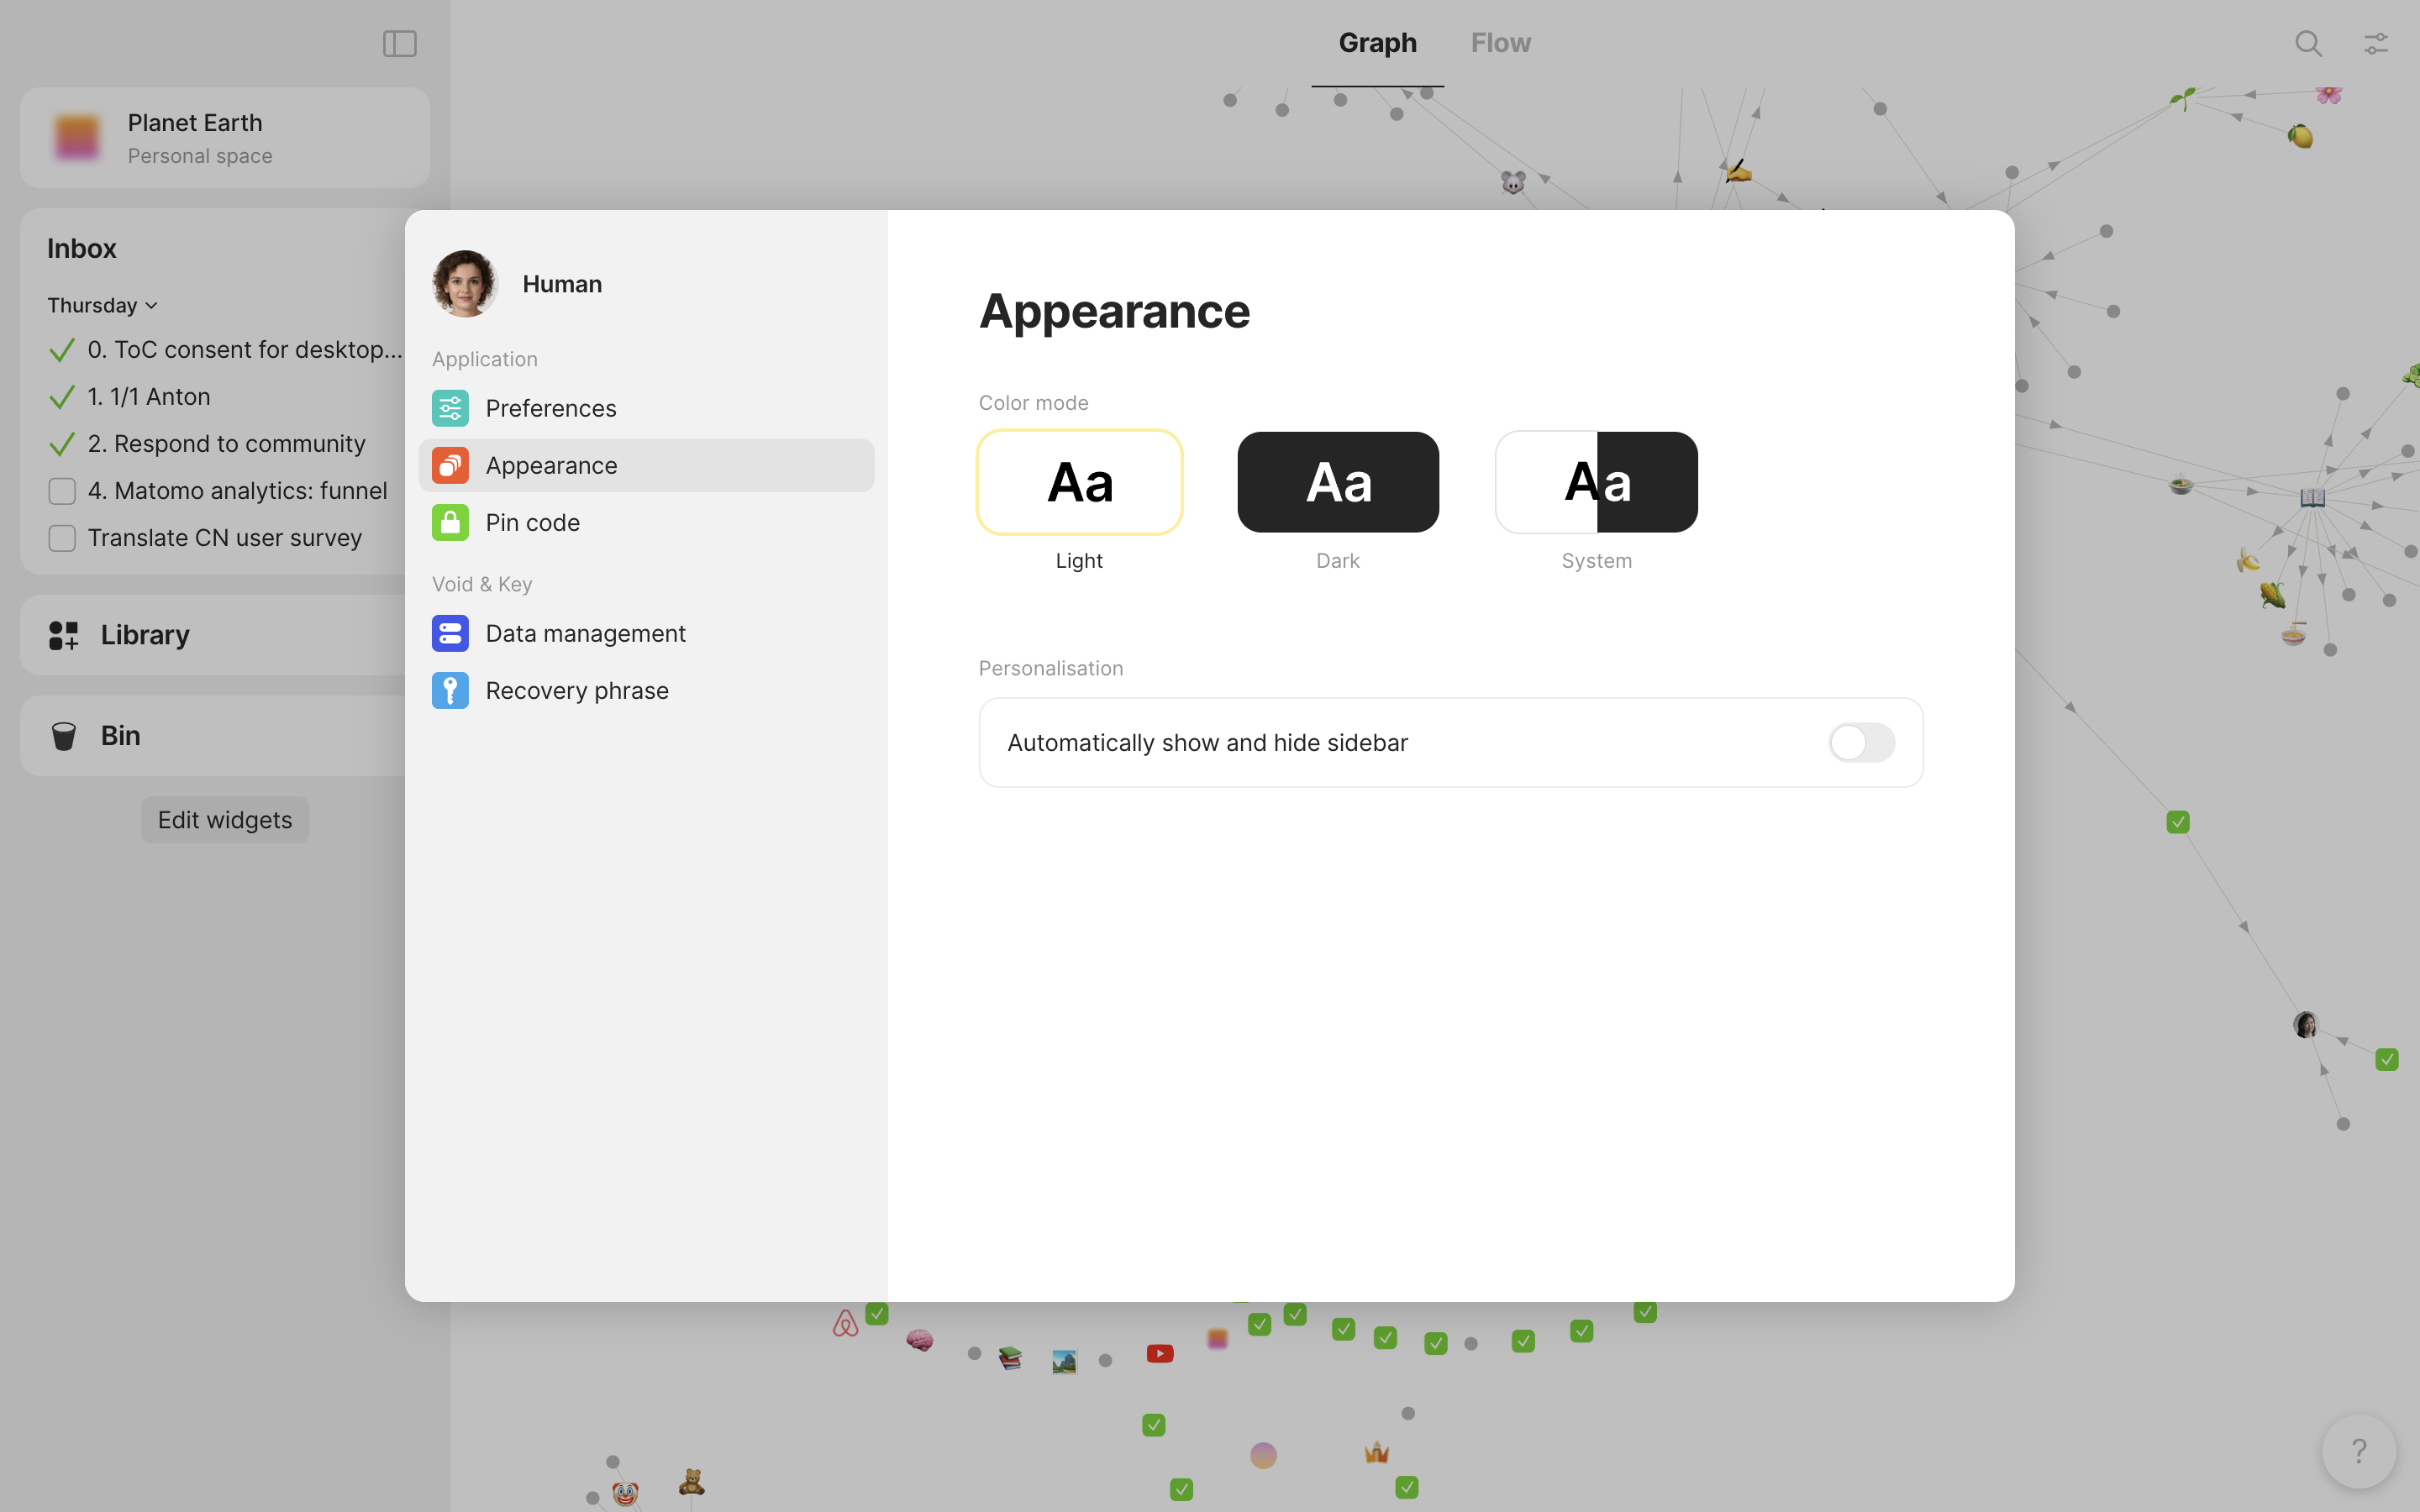Enable automatically show and hide sidebar
This screenshot has height=1512, width=2420.
click(1860, 742)
